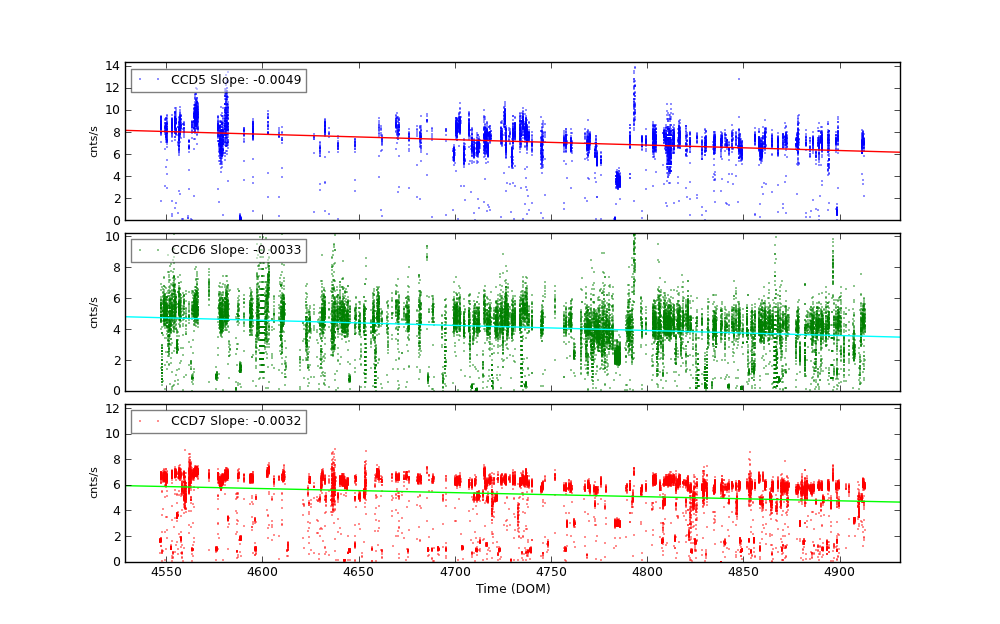Click the 12 tick on bottom panel y-axis
This screenshot has height=624, width=1000.
114,409
